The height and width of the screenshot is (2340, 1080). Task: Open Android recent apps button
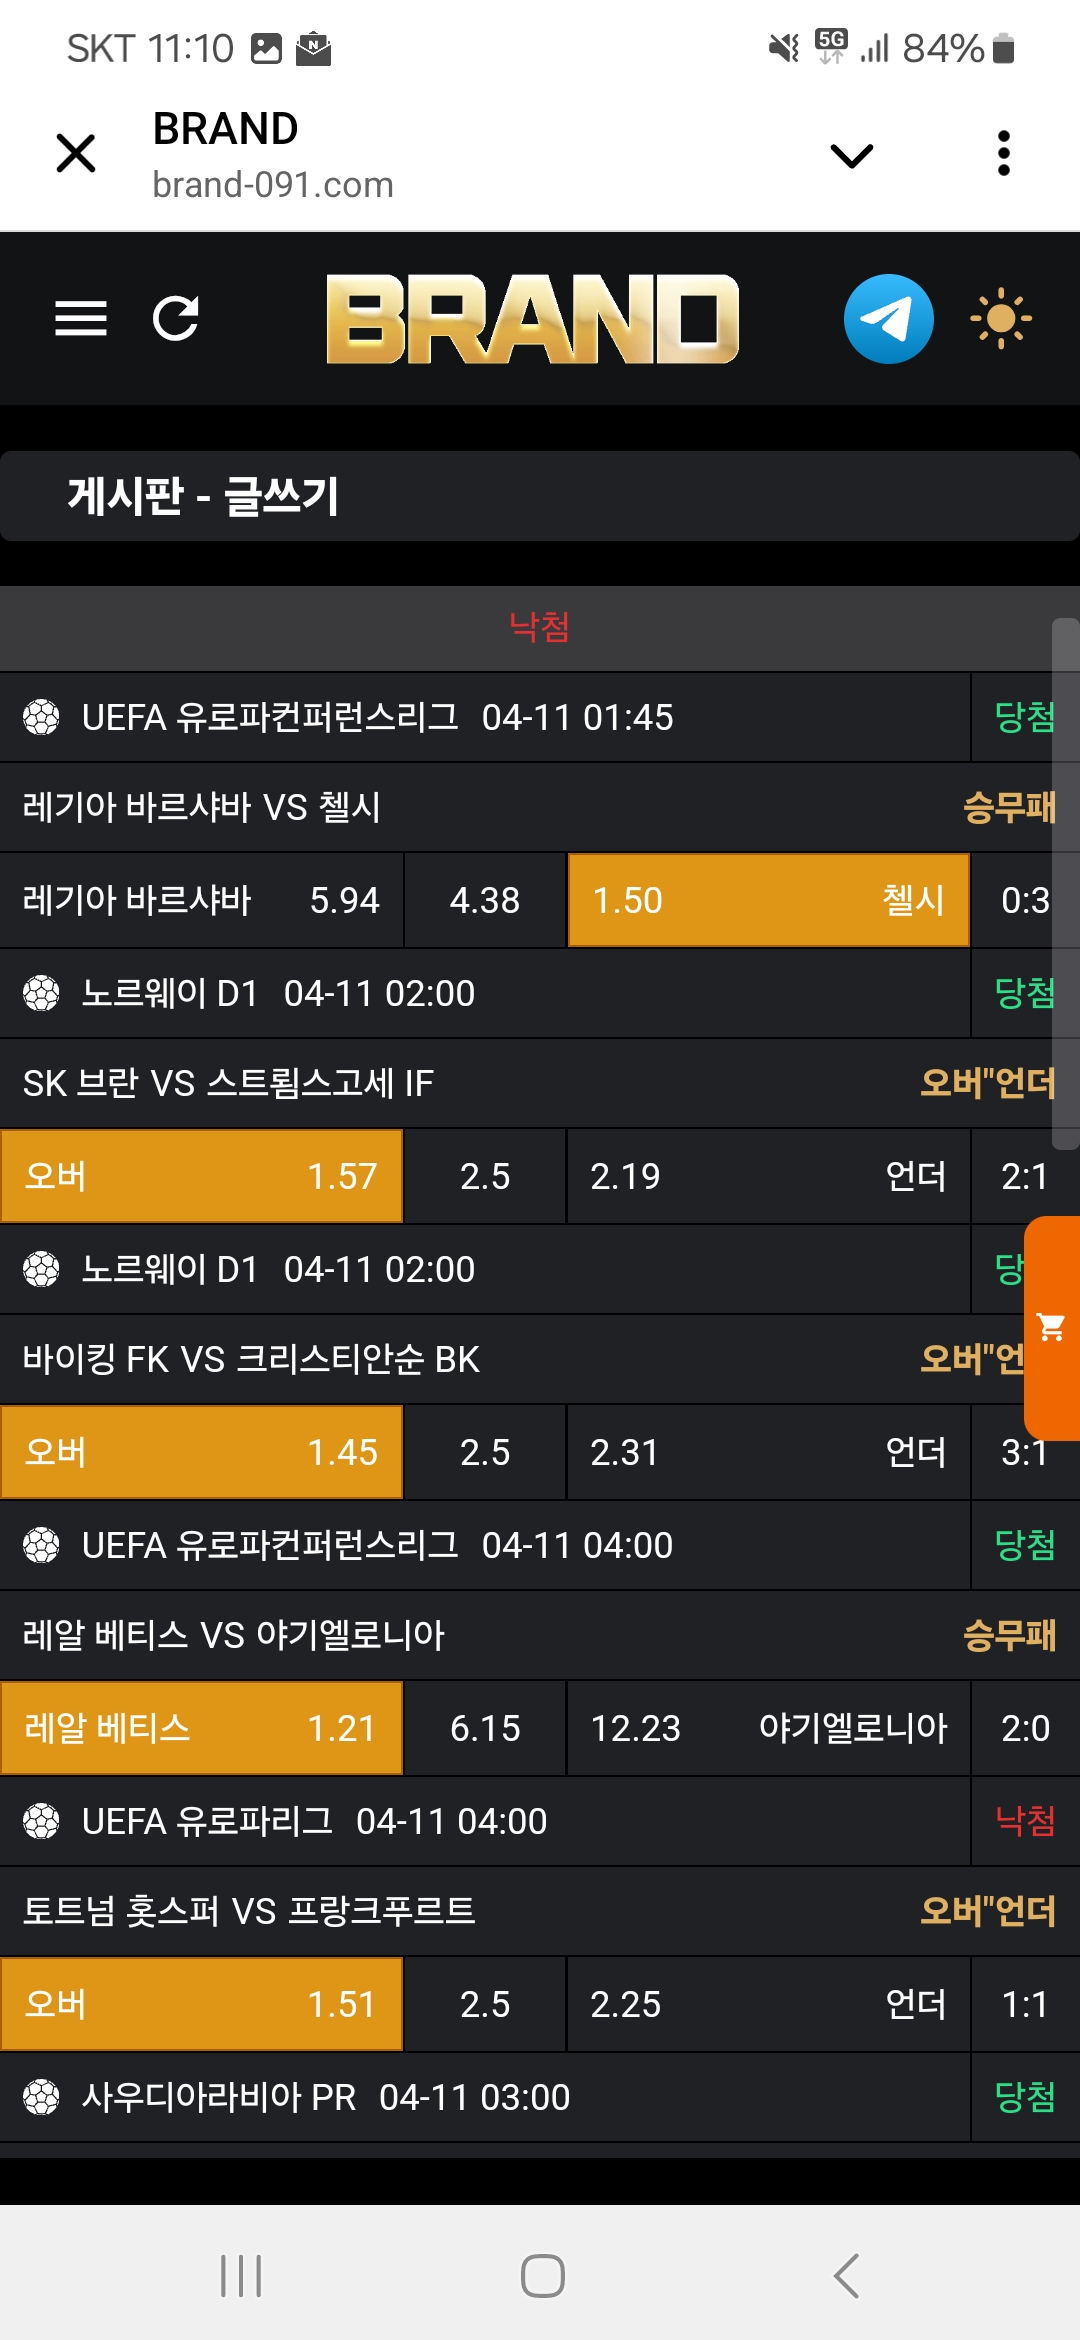click(x=241, y=2276)
